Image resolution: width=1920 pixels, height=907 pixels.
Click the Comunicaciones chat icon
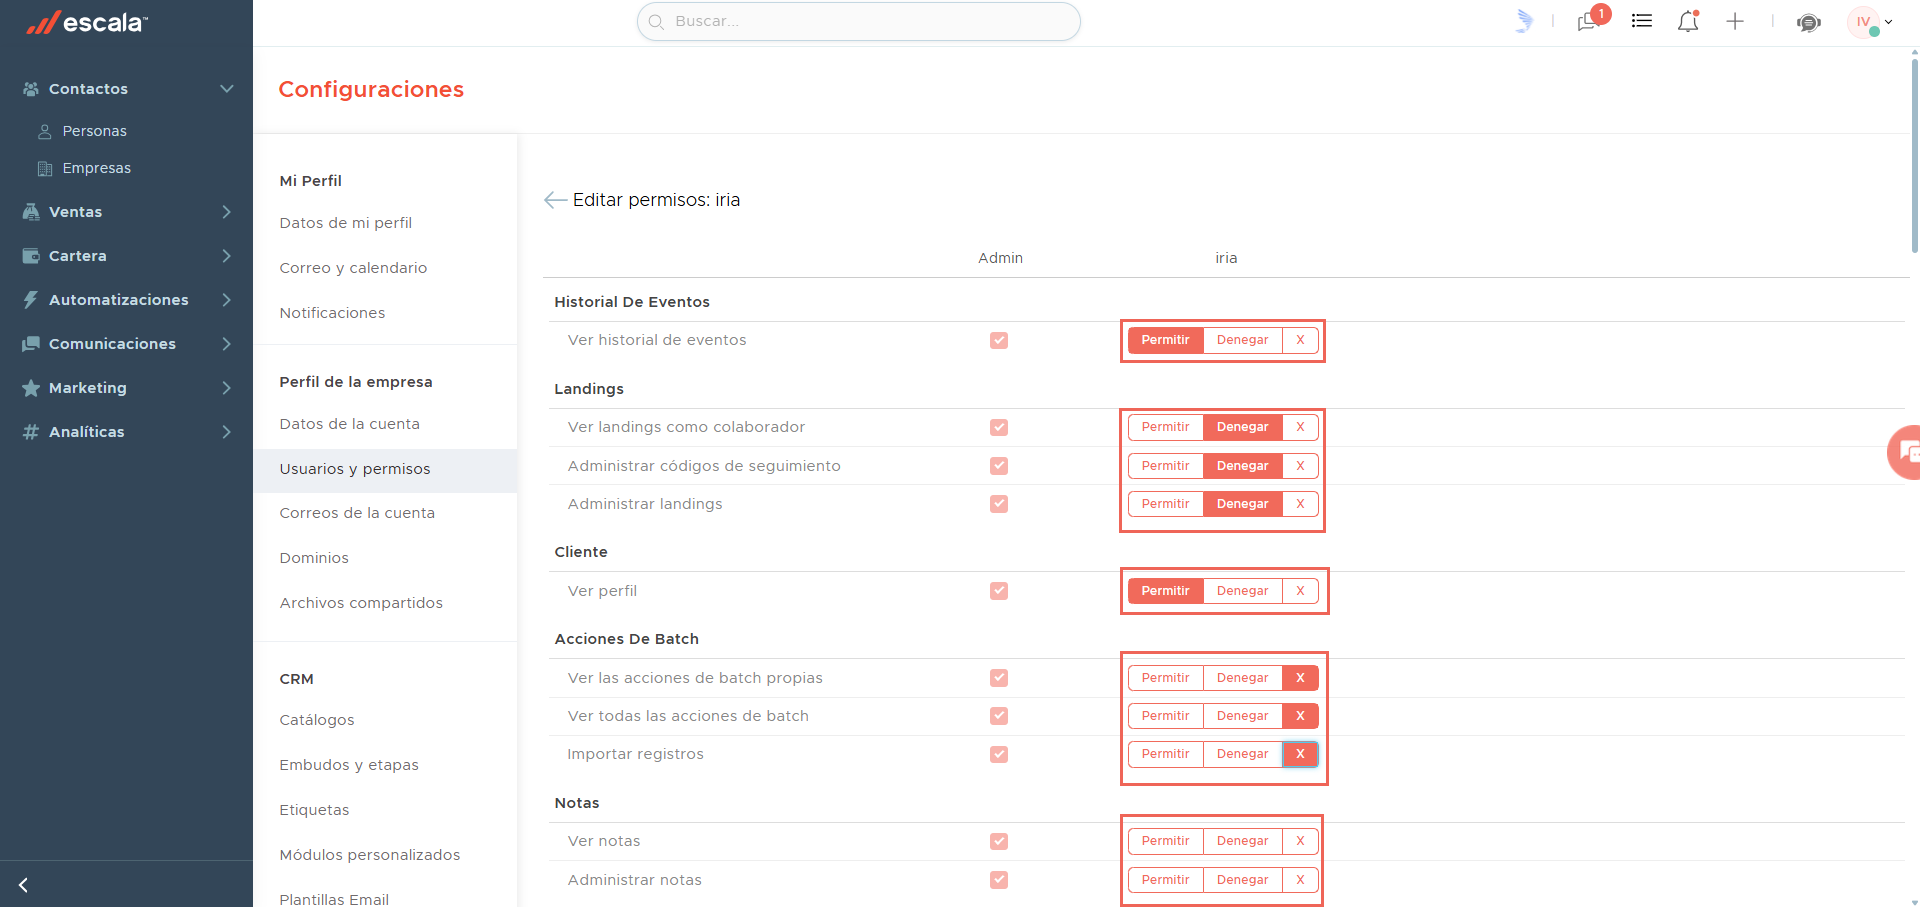coord(31,344)
